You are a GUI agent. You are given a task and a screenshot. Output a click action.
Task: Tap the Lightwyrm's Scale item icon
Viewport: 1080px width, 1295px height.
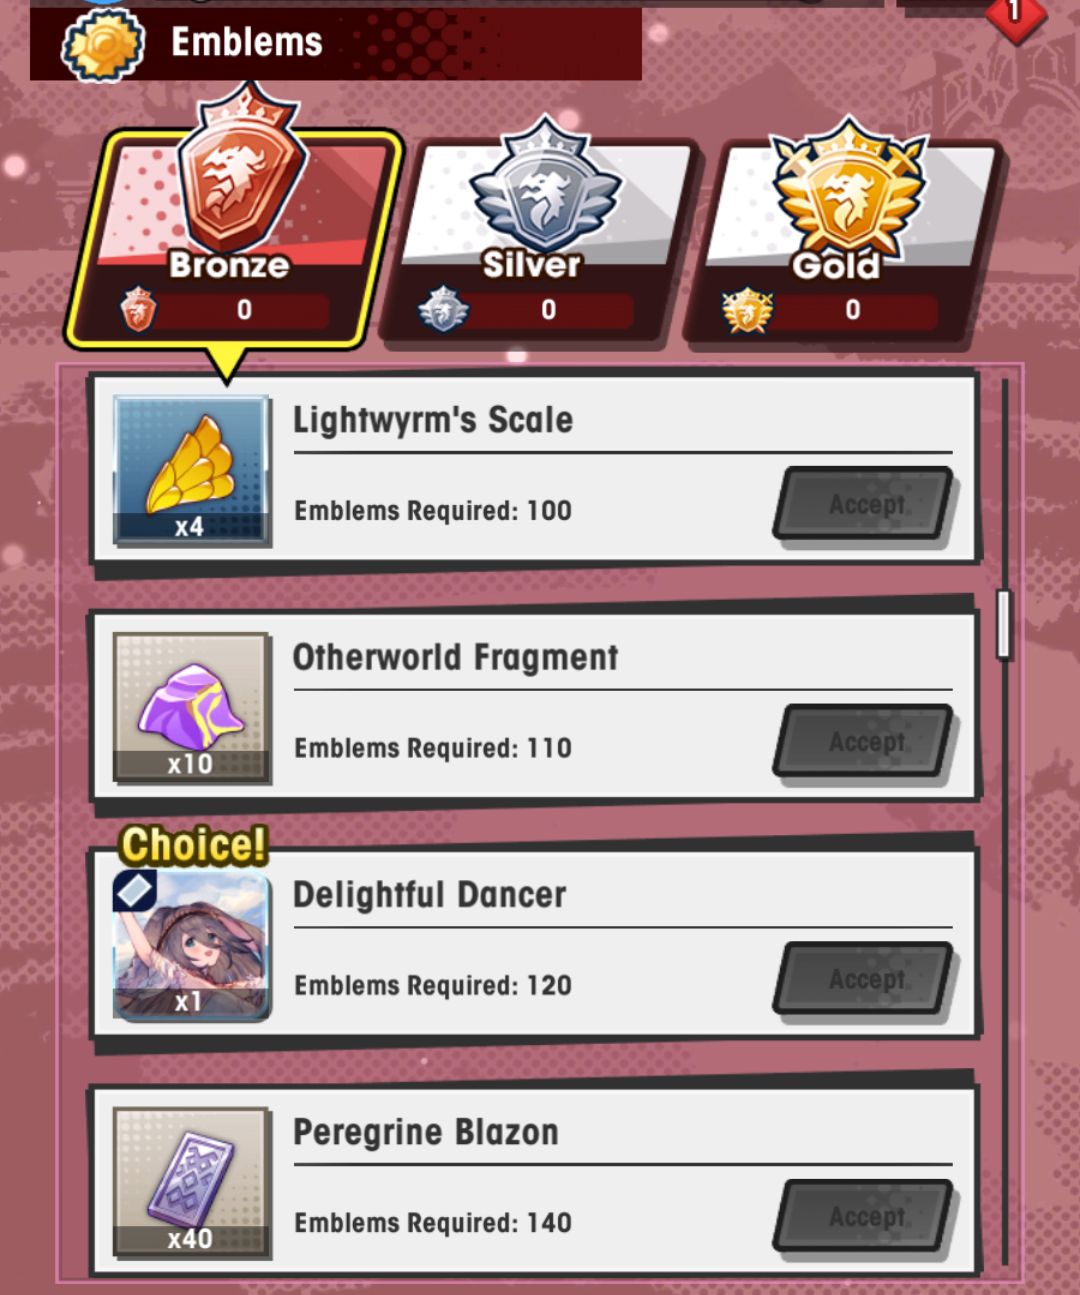tap(191, 470)
